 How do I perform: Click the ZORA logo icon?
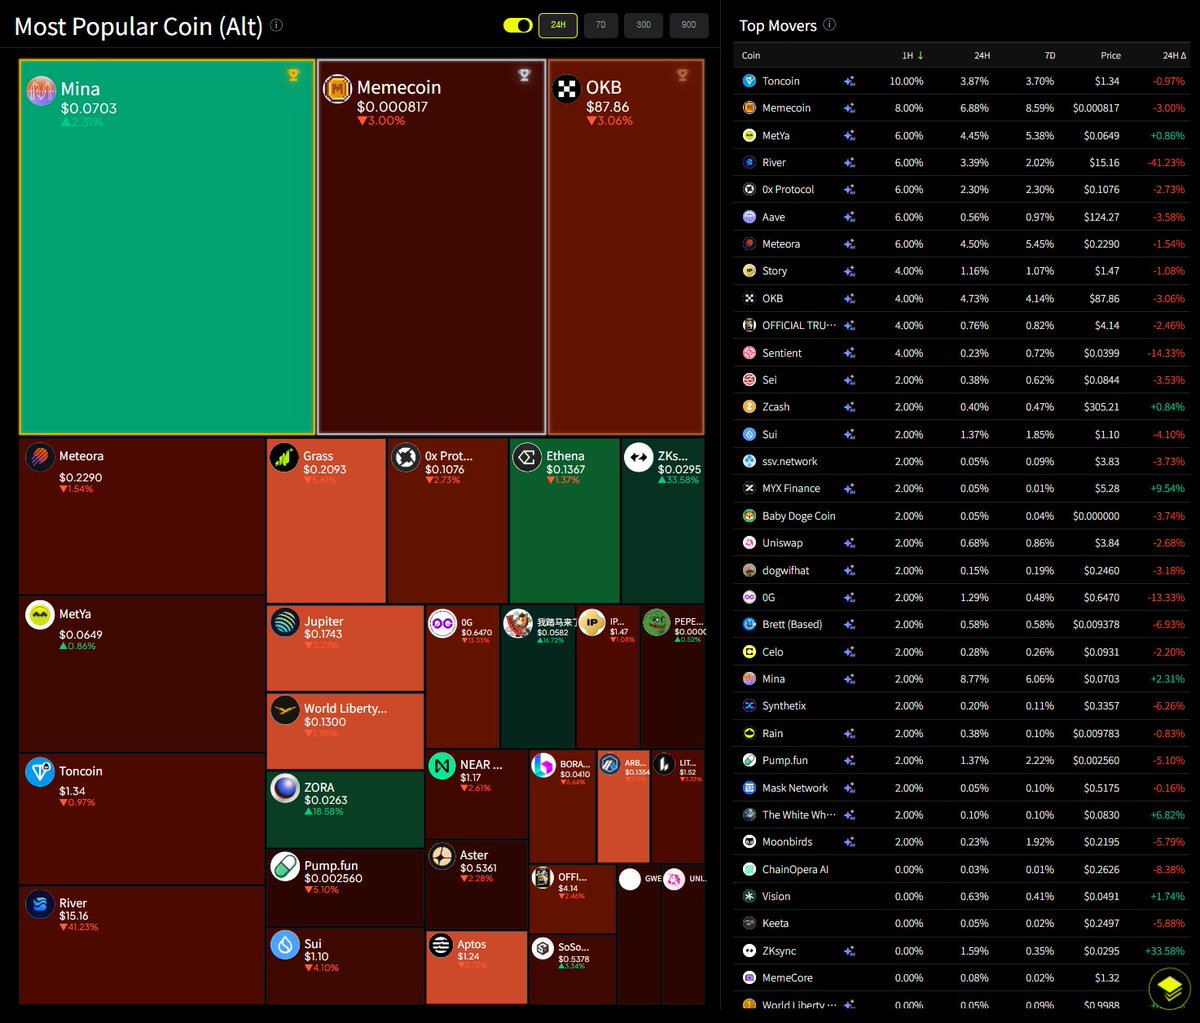pos(285,788)
